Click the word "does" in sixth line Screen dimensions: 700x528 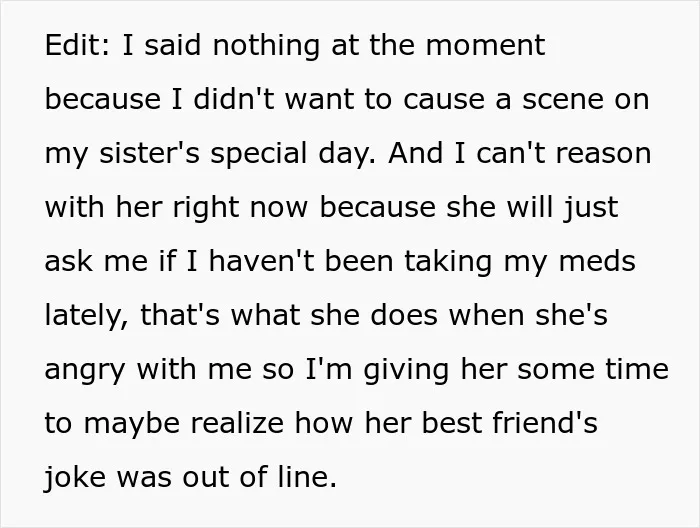(x=404, y=315)
